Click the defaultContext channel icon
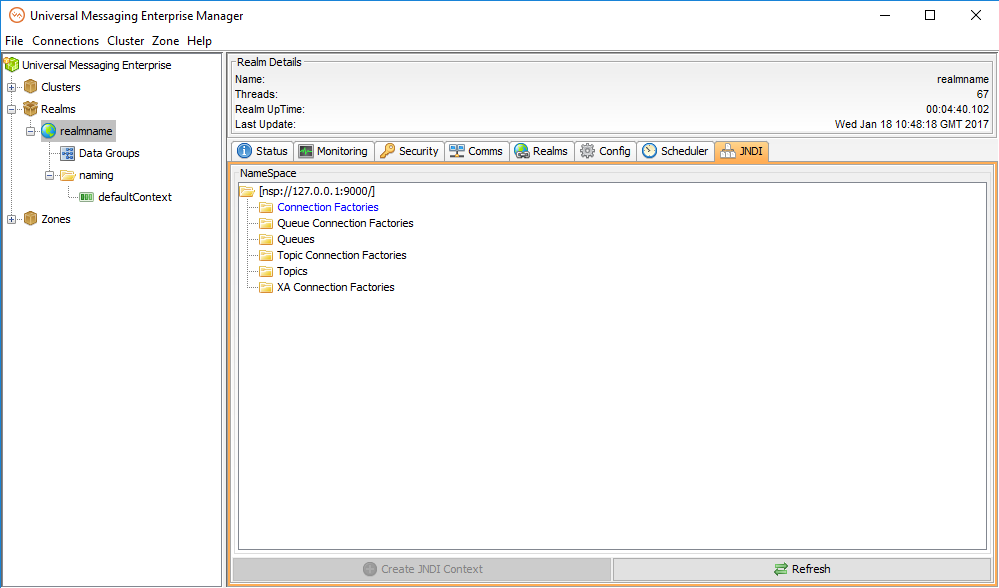Image resolution: width=999 pixels, height=588 pixels. pos(87,197)
